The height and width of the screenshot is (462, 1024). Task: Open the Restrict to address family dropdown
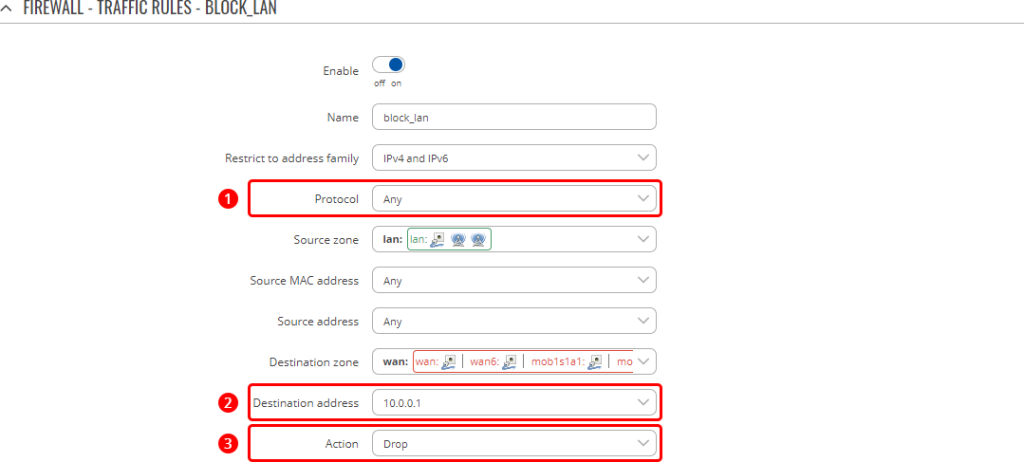tap(514, 158)
